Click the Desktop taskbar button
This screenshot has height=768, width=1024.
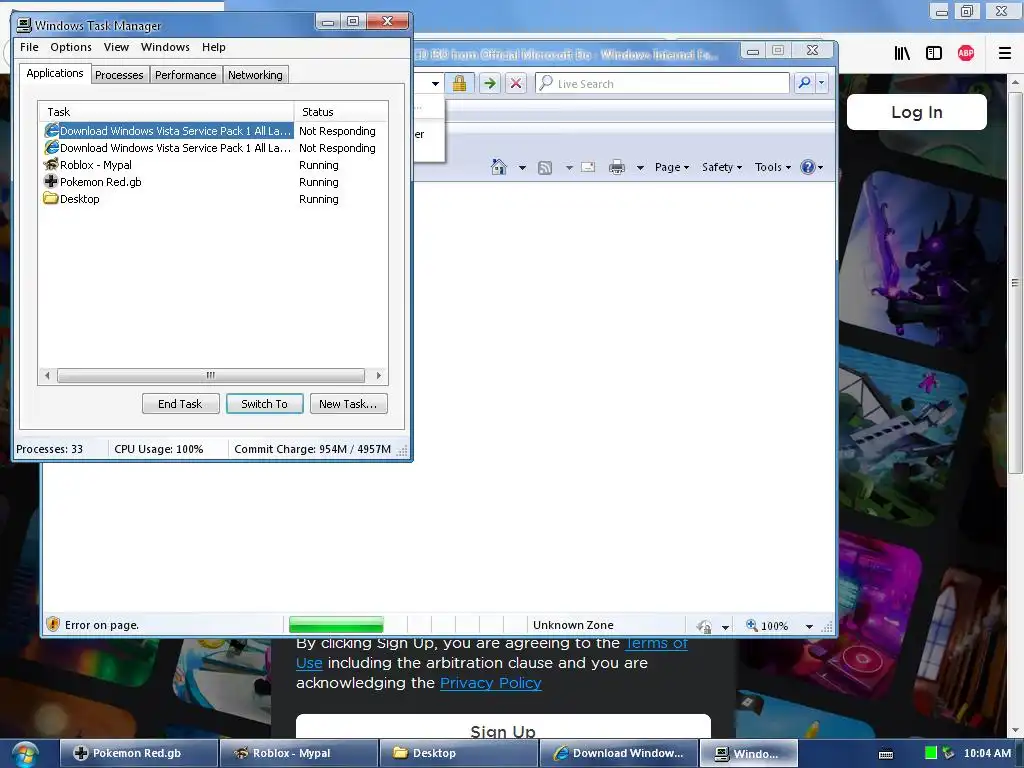point(458,753)
